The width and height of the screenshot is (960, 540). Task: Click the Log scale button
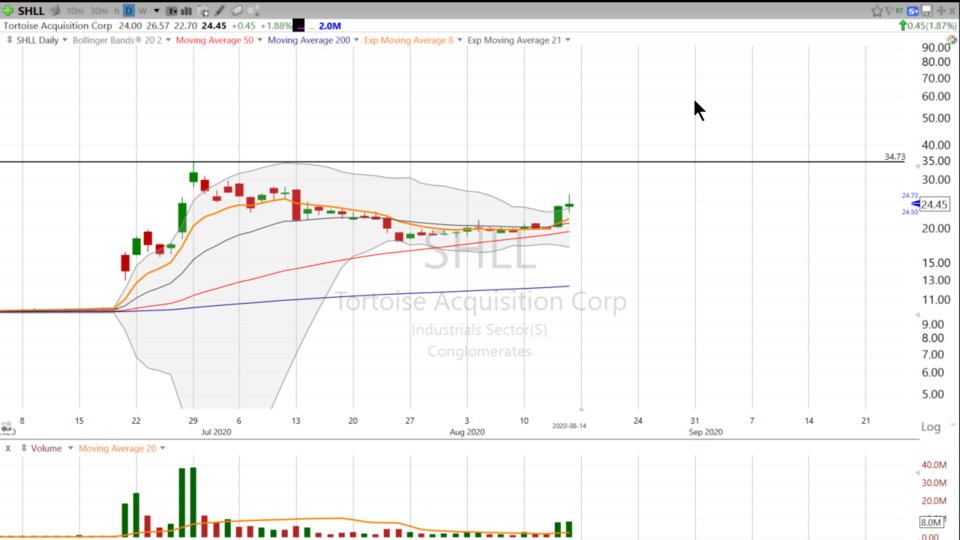pyautogui.click(x=931, y=427)
